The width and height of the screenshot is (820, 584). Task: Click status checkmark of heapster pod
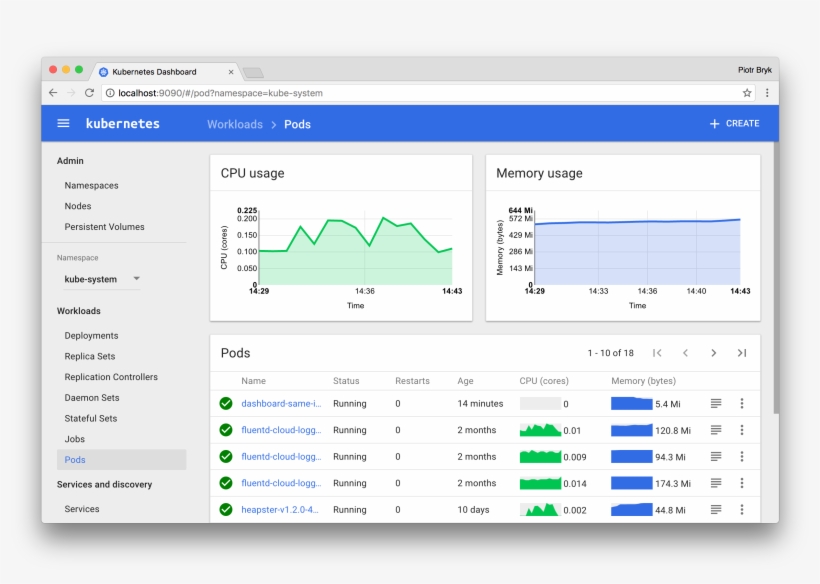tap(226, 509)
